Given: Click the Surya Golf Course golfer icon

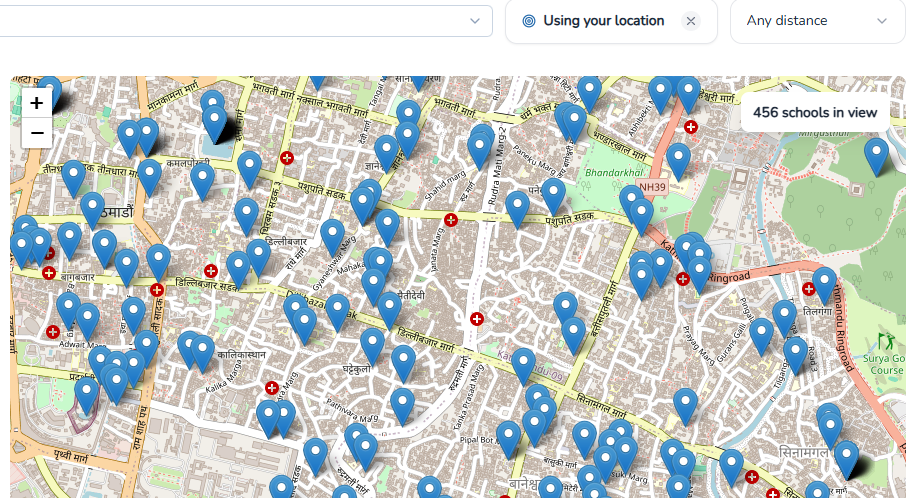Looking at the screenshot, I should coord(885,342).
